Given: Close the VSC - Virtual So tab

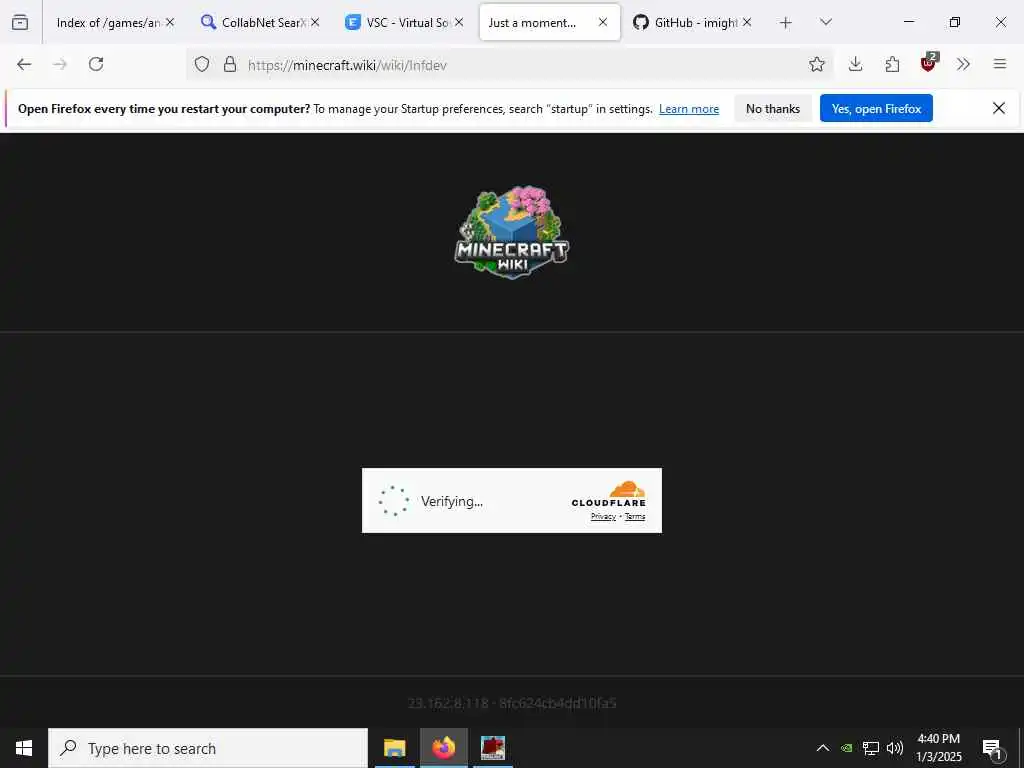Looking at the screenshot, I should tap(459, 22).
